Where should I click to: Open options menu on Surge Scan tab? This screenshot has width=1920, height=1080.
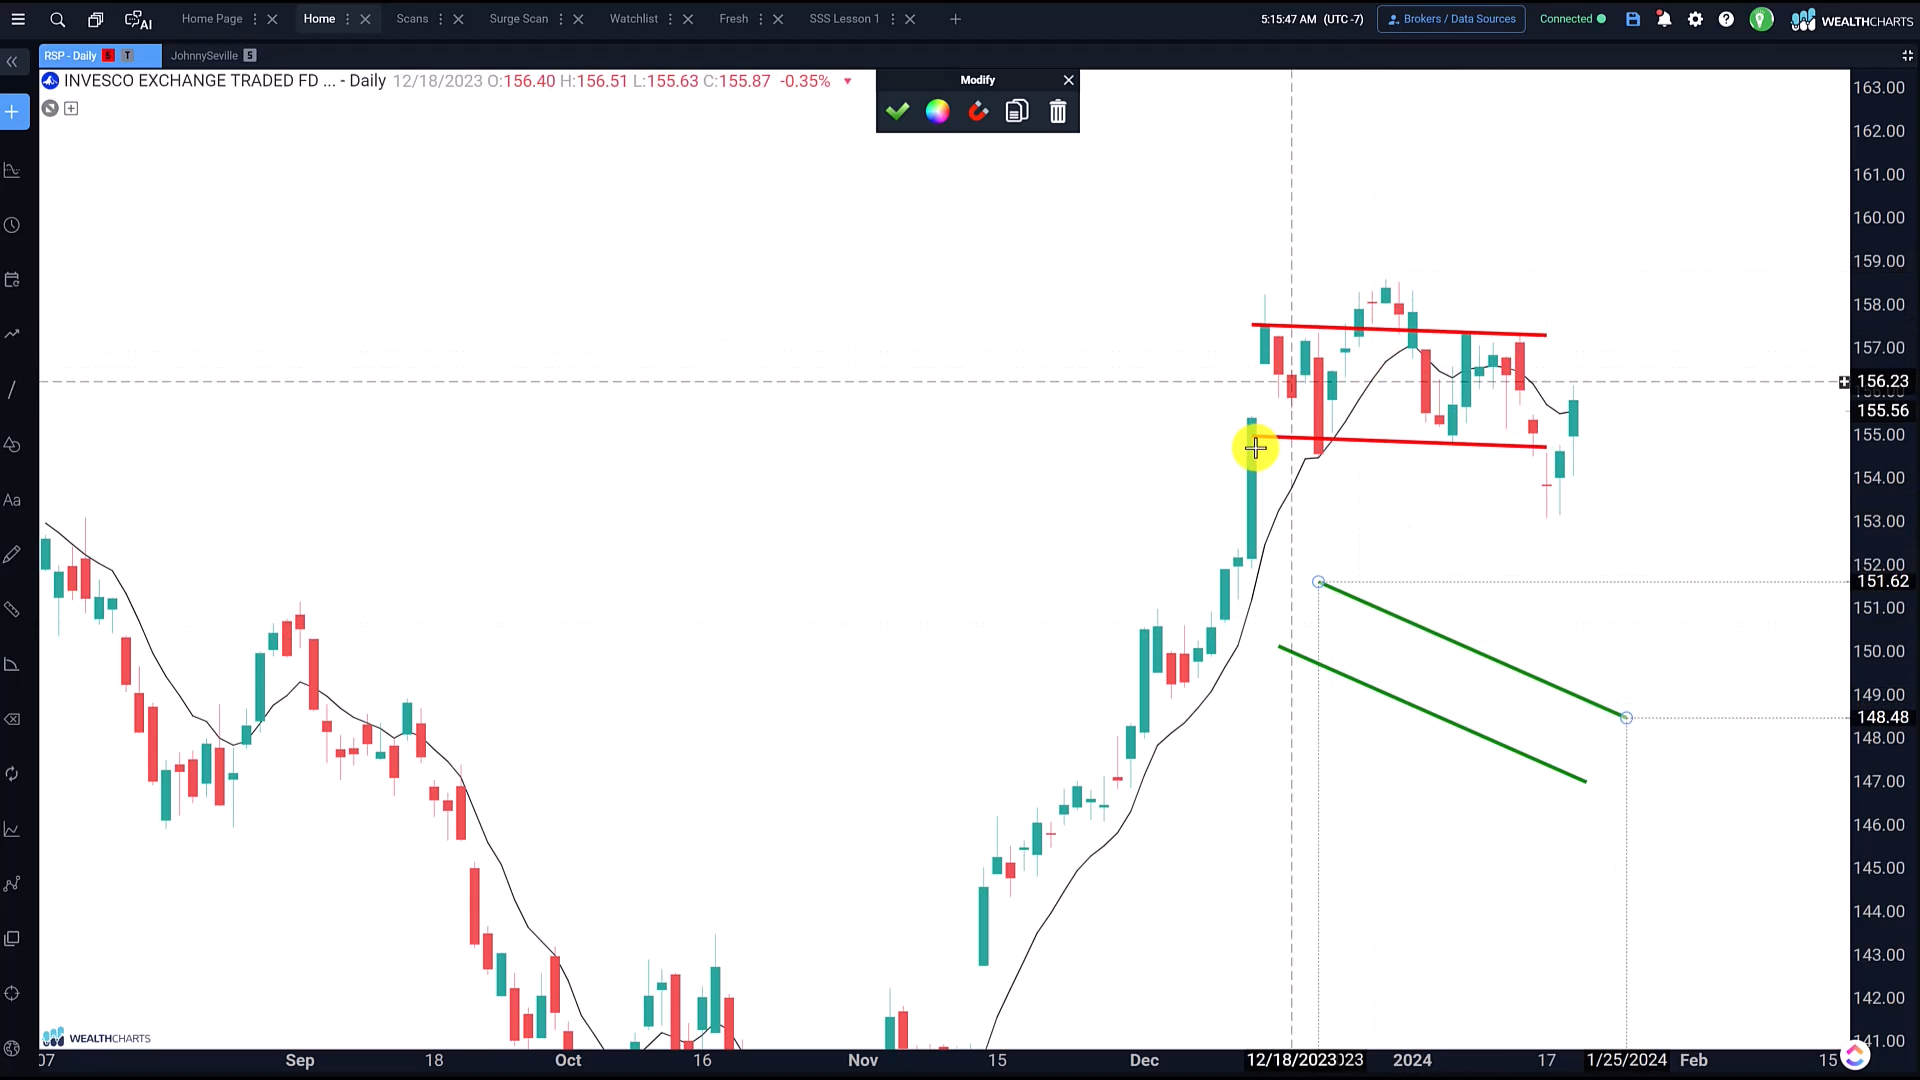coord(561,19)
